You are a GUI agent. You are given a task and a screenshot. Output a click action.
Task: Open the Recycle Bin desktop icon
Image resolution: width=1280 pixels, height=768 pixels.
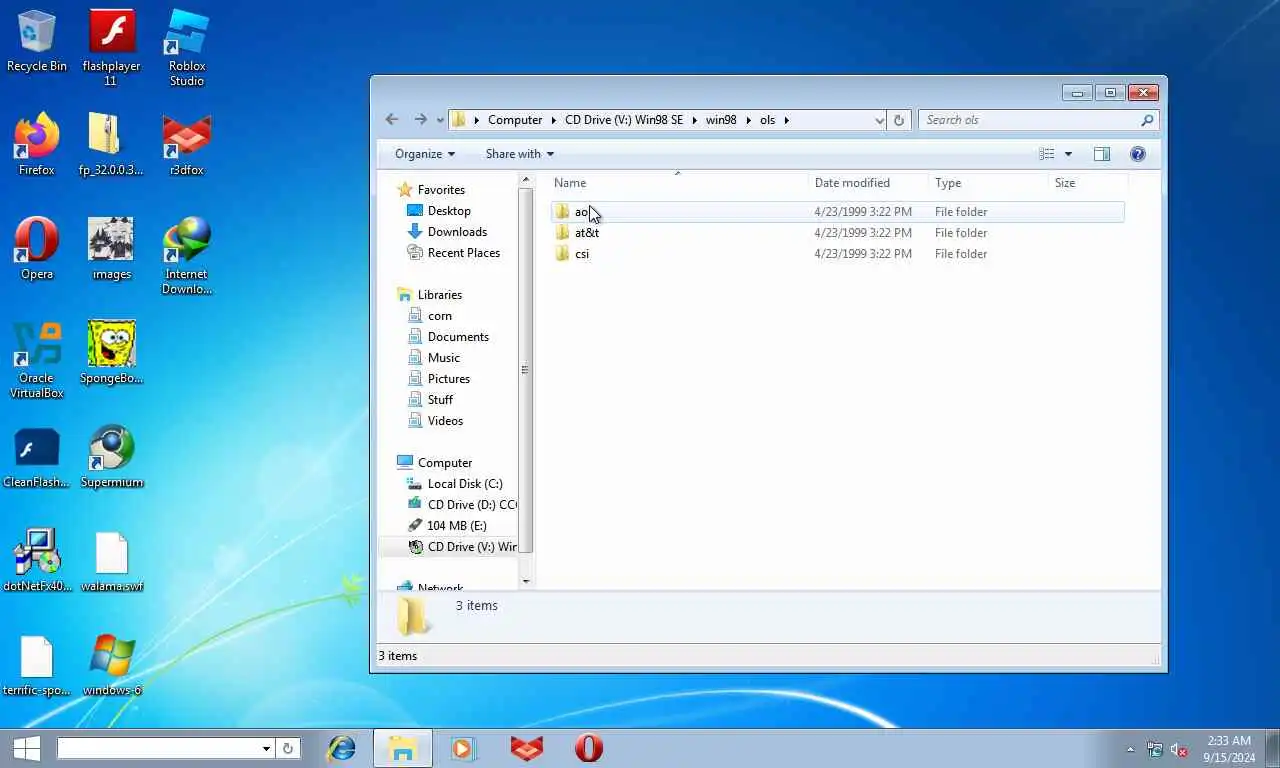pyautogui.click(x=37, y=42)
